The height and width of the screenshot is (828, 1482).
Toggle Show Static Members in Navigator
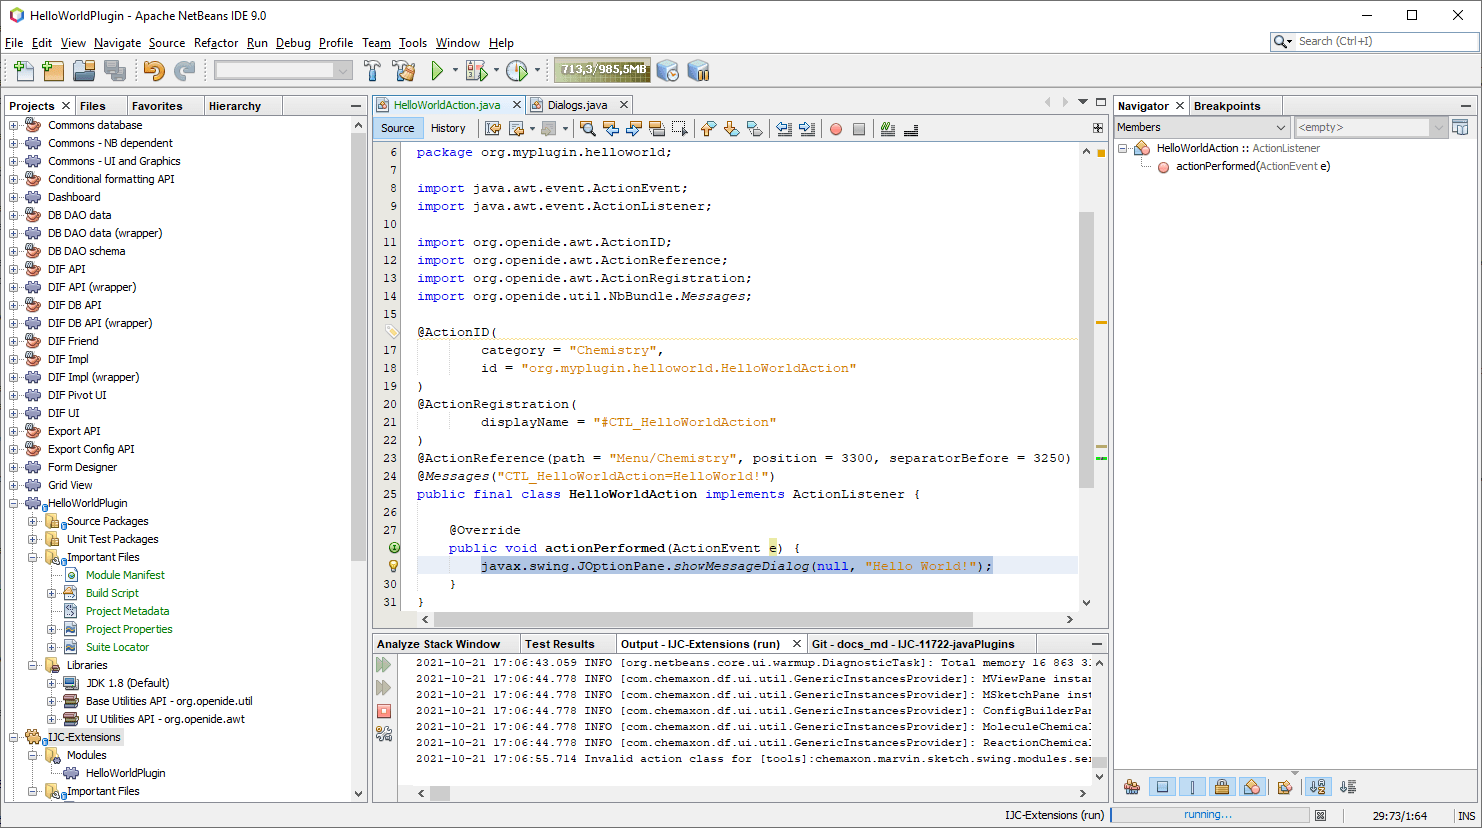(x=1192, y=787)
